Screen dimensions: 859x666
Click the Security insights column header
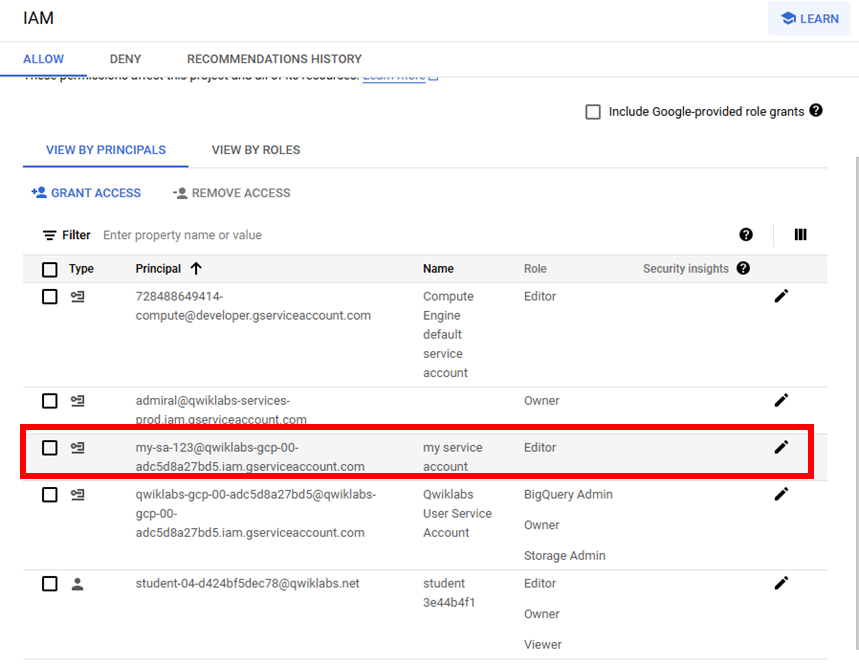click(x=686, y=268)
